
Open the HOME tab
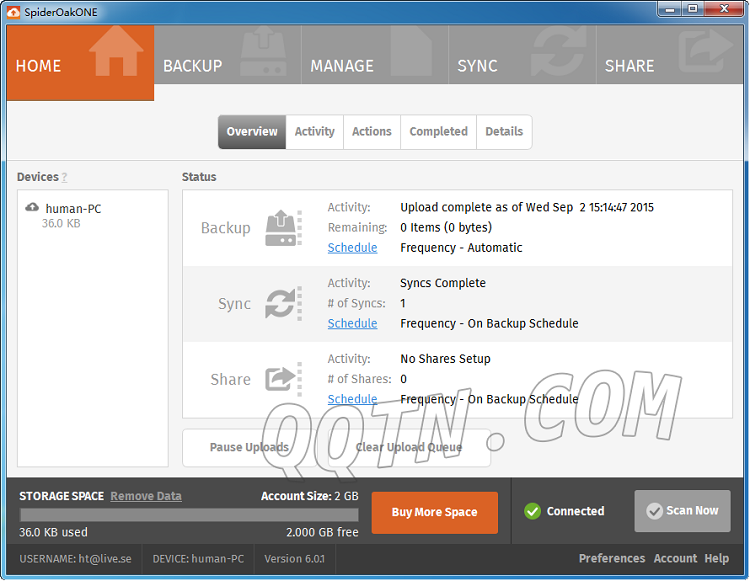80,64
